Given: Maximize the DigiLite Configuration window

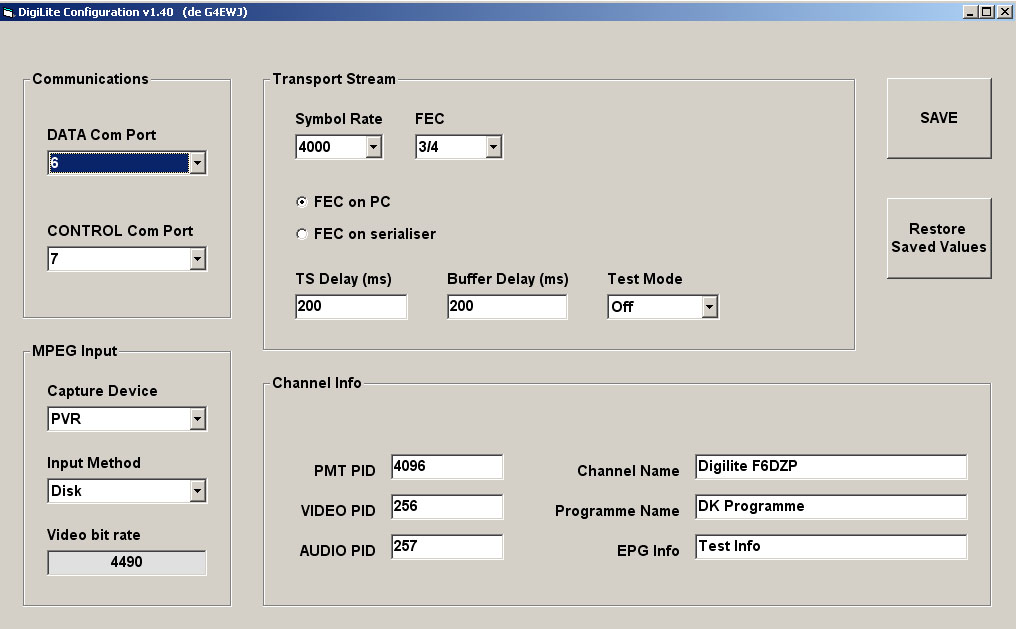Looking at the screenshot, I should pyautogui.click(x=986, y=12).
